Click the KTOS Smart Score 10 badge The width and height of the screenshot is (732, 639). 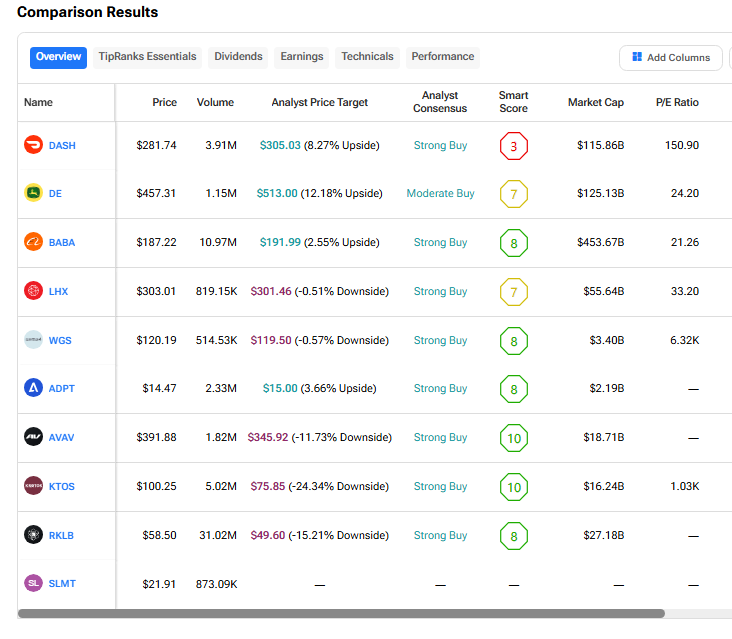[513, 487]
